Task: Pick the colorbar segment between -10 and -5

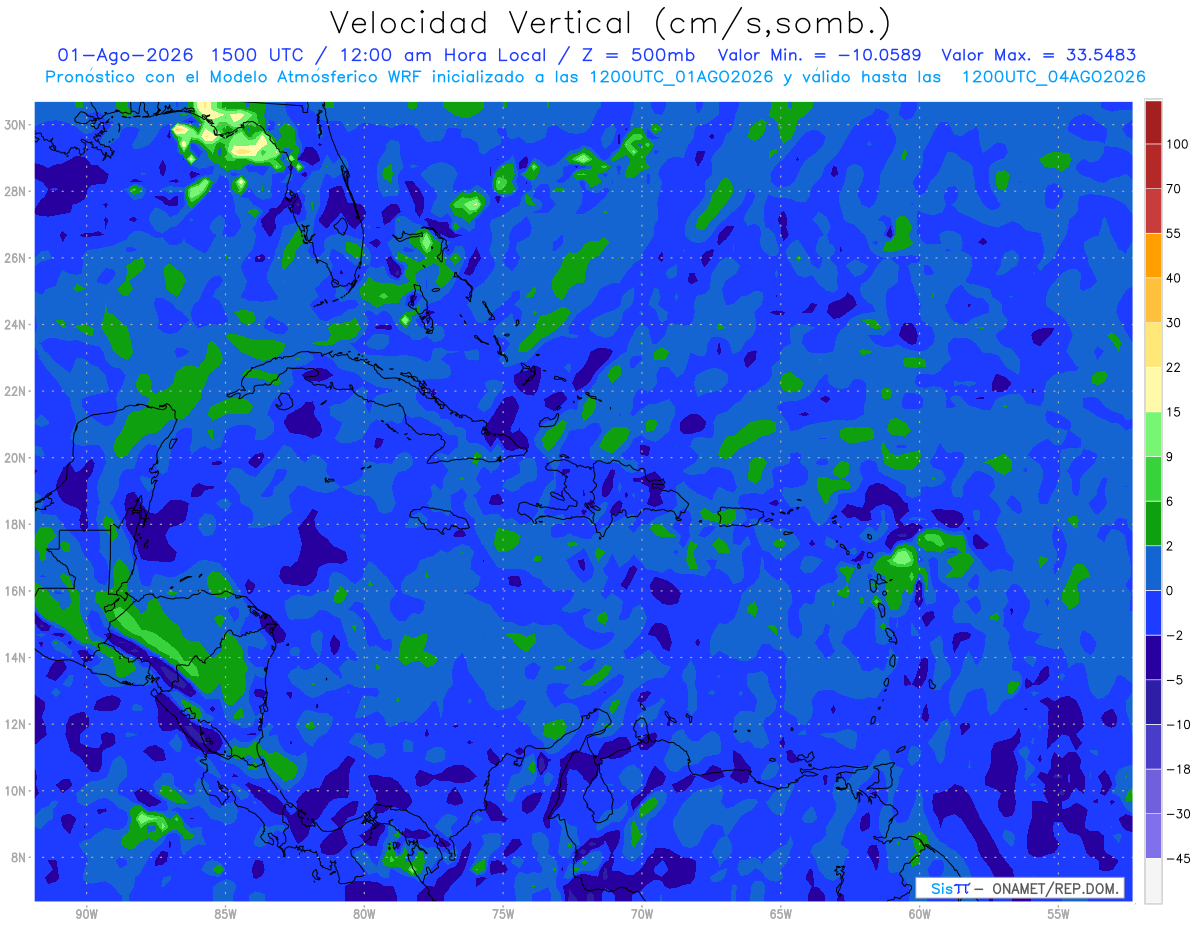Action: point(1153,702)
